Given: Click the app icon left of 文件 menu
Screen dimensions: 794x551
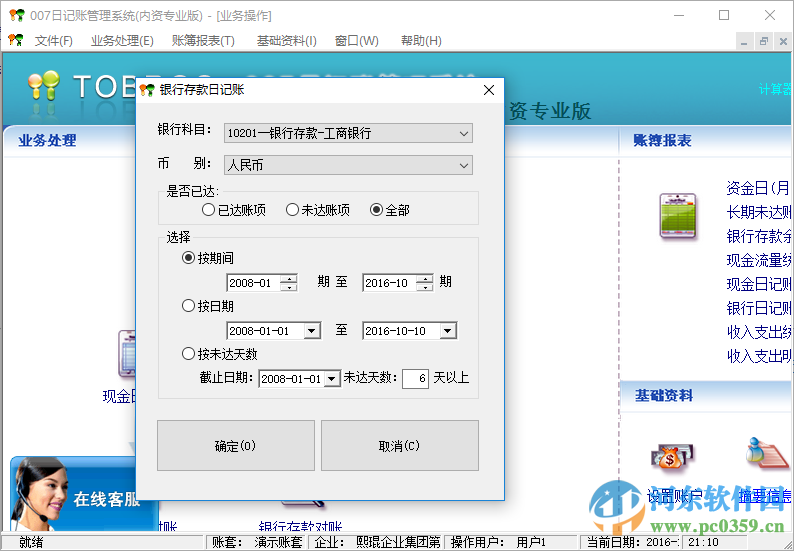Looking at the screenshot, I should click(x=16, y=40).
